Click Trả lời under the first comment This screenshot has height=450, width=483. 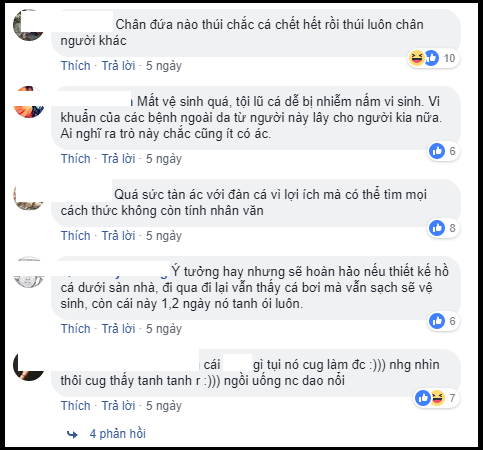(118, 66)
